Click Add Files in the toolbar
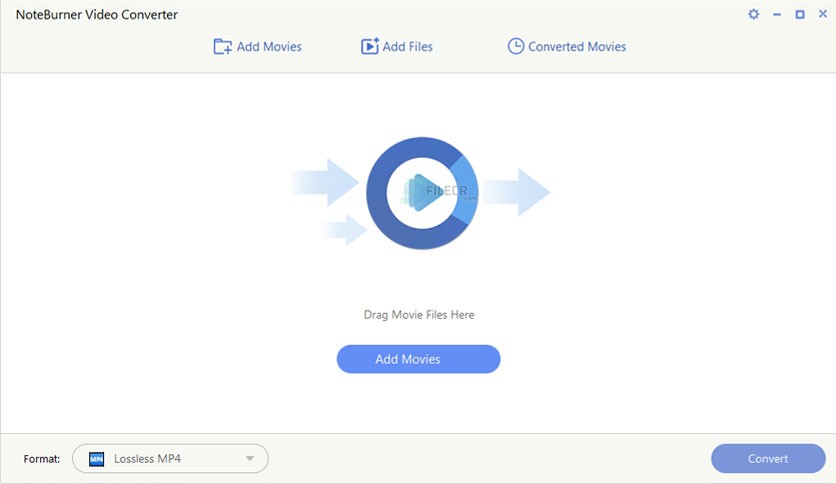Screen dimensions: 836x484 tap(397, 47)
